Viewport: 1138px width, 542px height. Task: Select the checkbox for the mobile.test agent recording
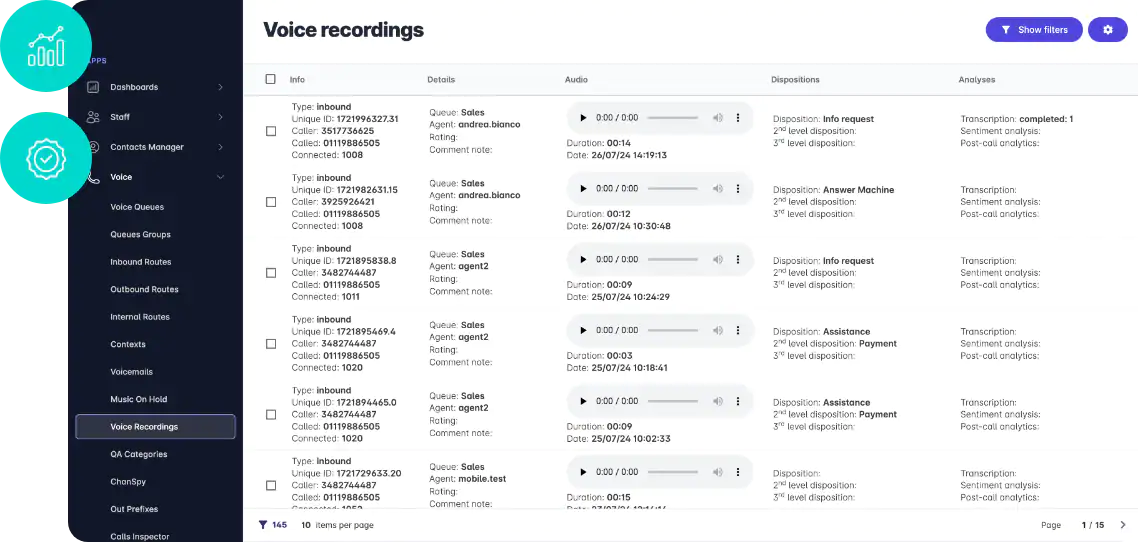(x=271, y=485)
